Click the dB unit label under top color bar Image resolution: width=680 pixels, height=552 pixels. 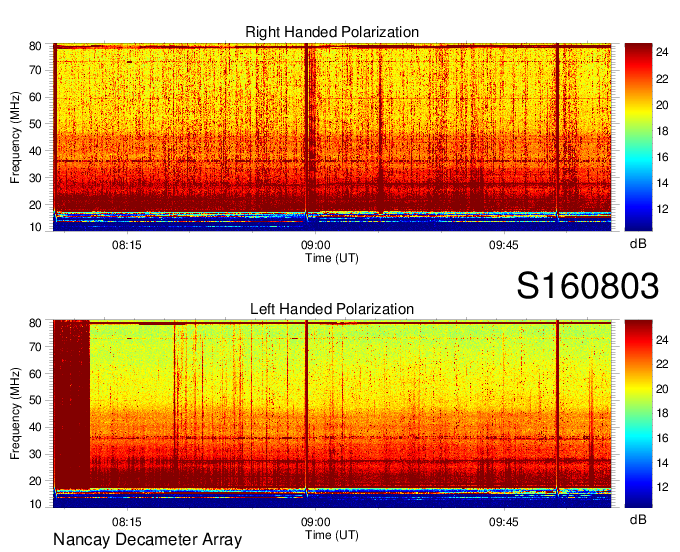638,244
